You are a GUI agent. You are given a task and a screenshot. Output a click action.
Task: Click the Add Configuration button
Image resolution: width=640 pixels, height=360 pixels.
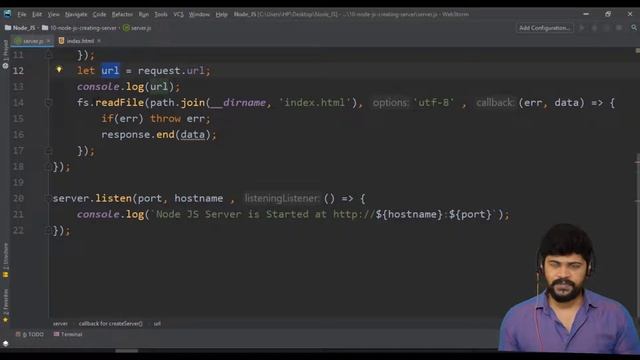coord(544,28)
